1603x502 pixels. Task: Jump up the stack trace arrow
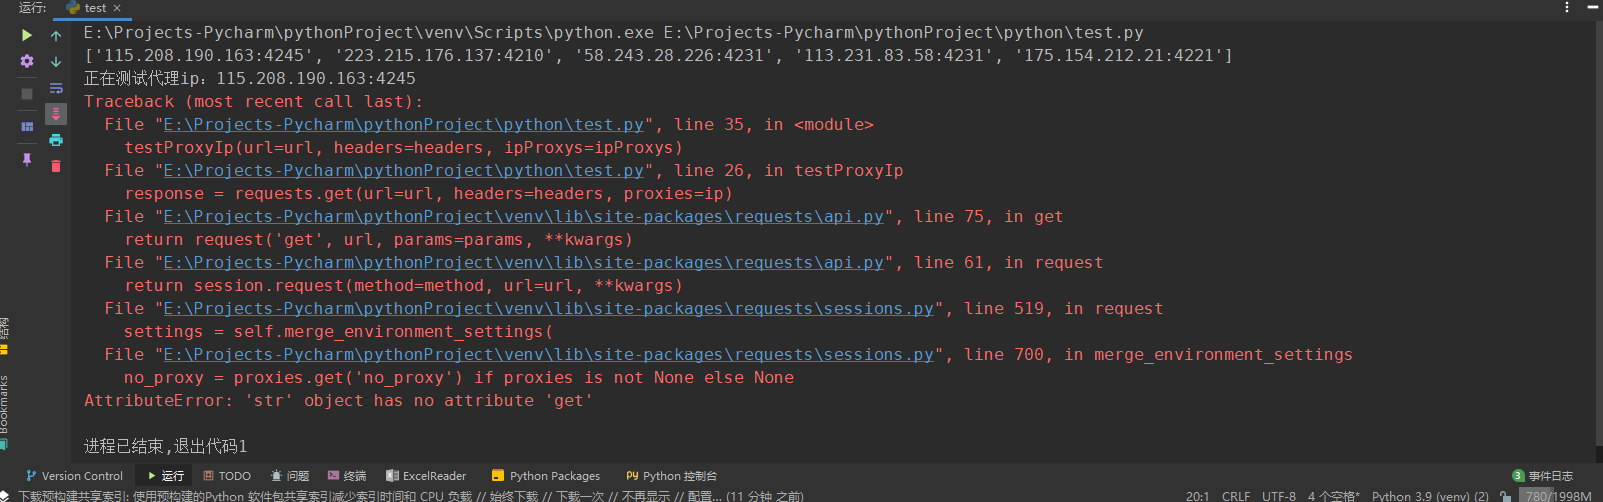[56, 36]
